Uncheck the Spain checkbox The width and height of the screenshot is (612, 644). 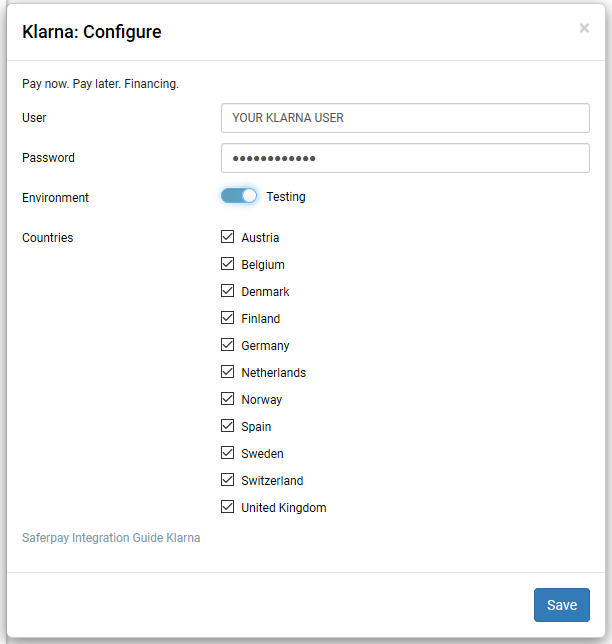(228, 427)
